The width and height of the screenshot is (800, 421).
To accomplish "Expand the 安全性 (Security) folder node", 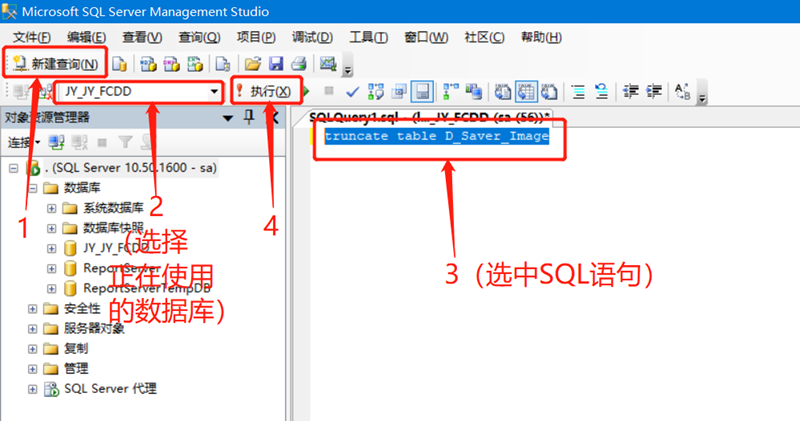I will tap(33, 308).
